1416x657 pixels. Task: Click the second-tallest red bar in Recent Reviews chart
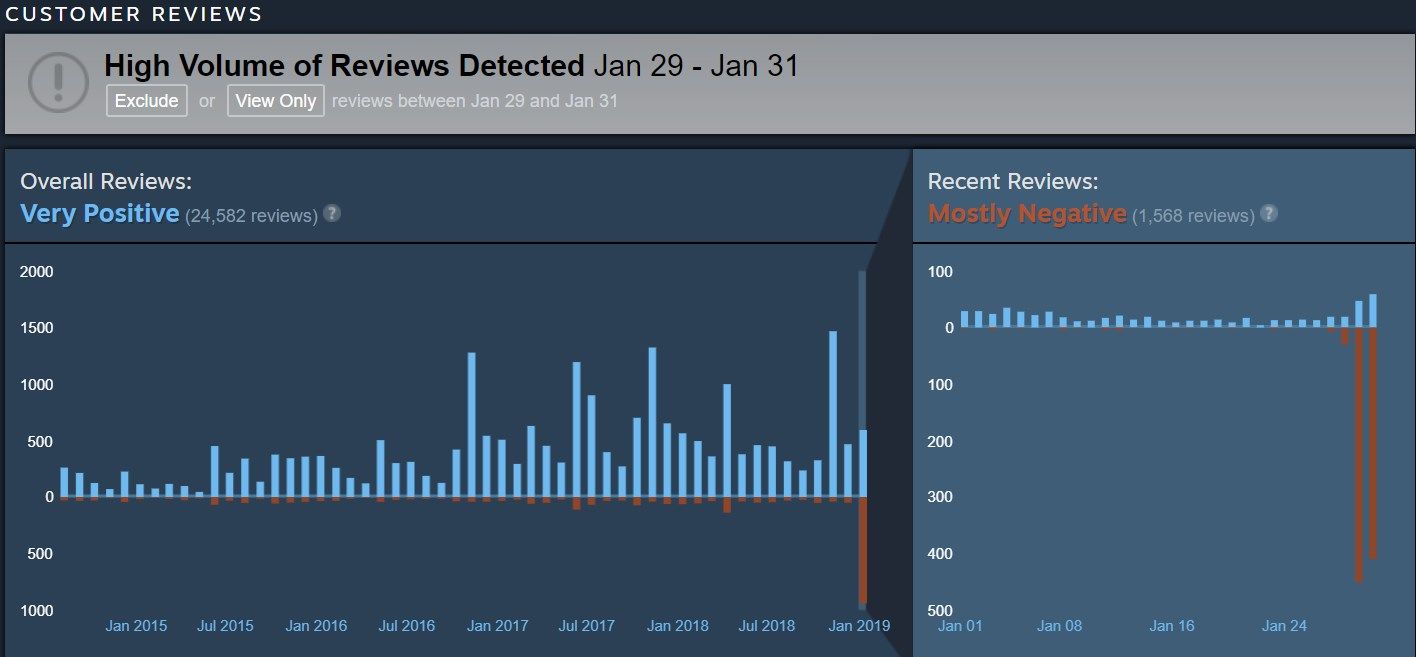(x=1373, y=443)
